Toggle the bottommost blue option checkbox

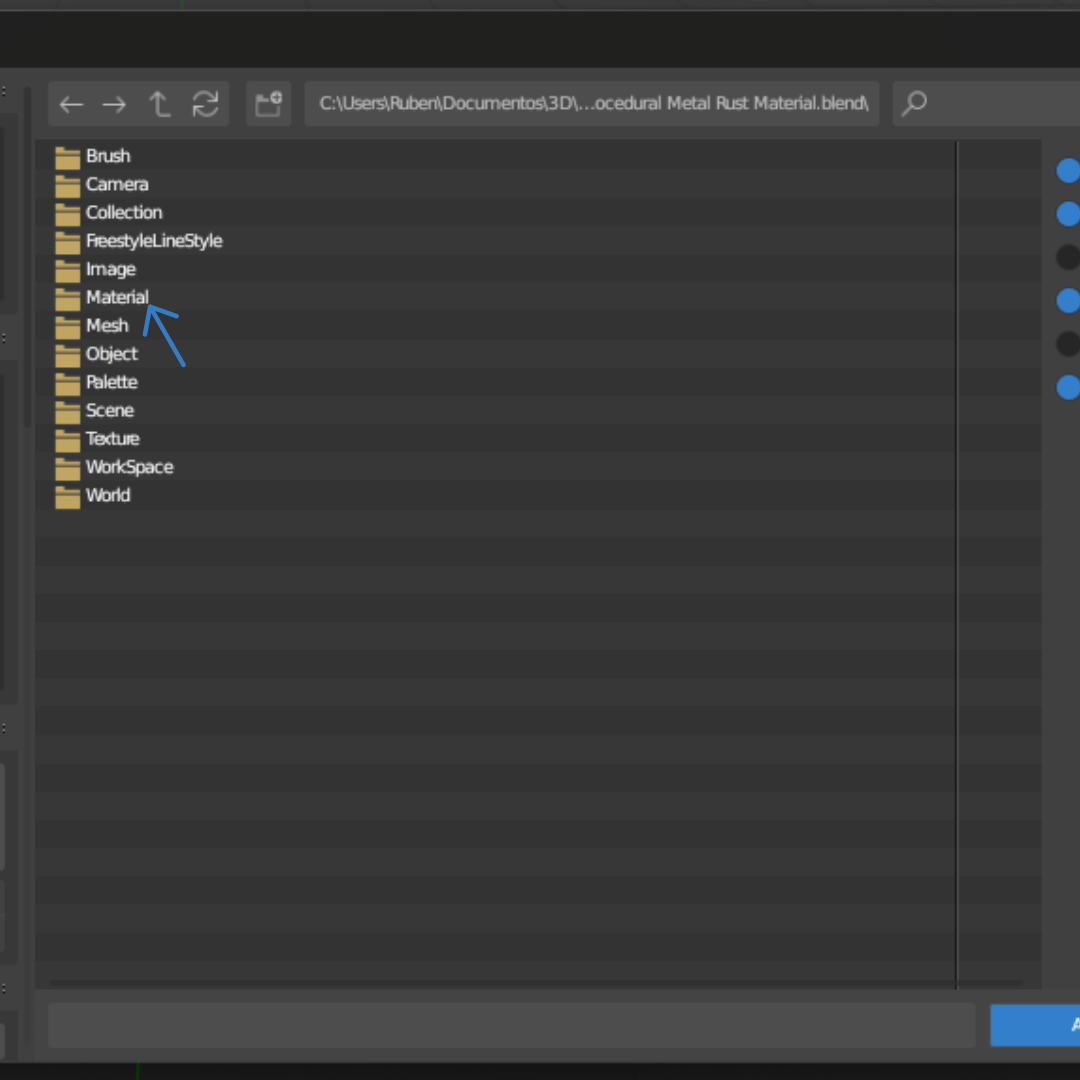1068,387
